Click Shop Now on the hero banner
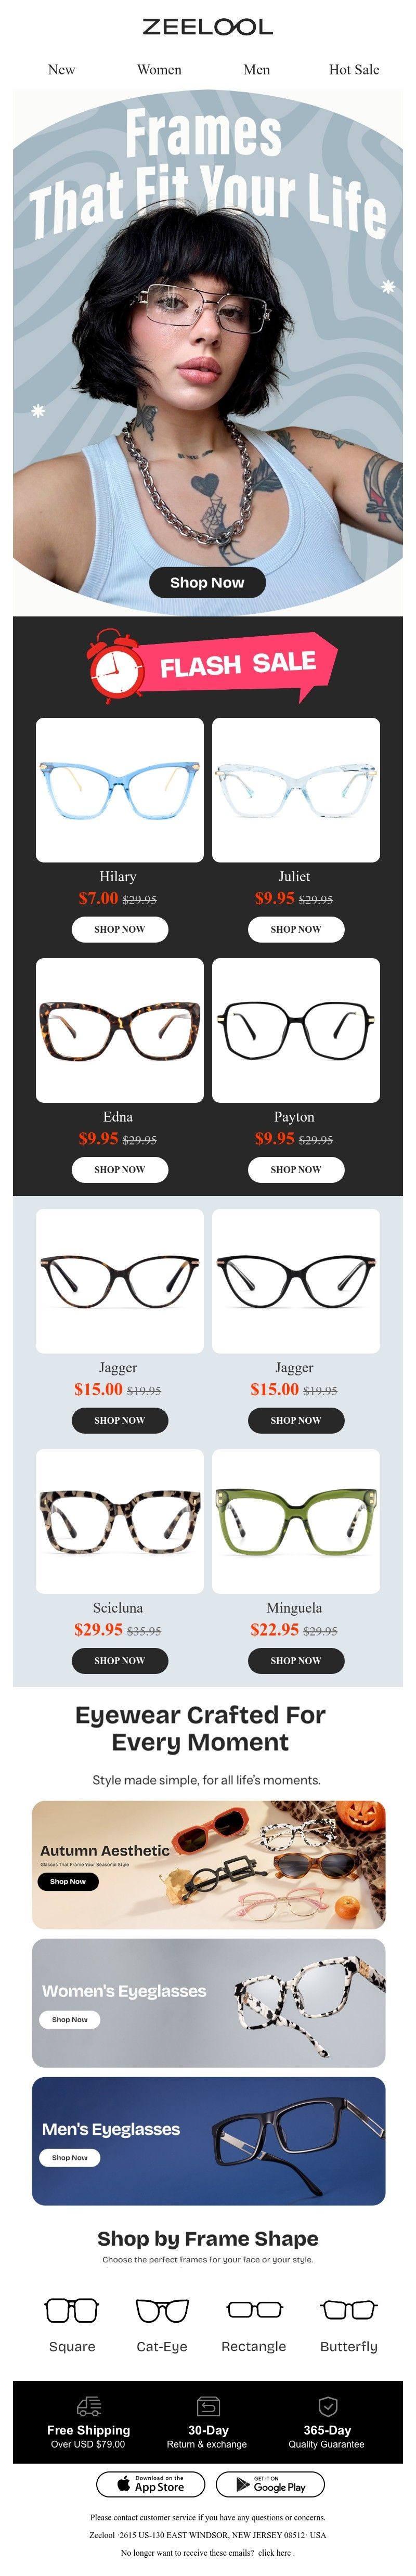416x2576 pixels. [x=207, y=582]
